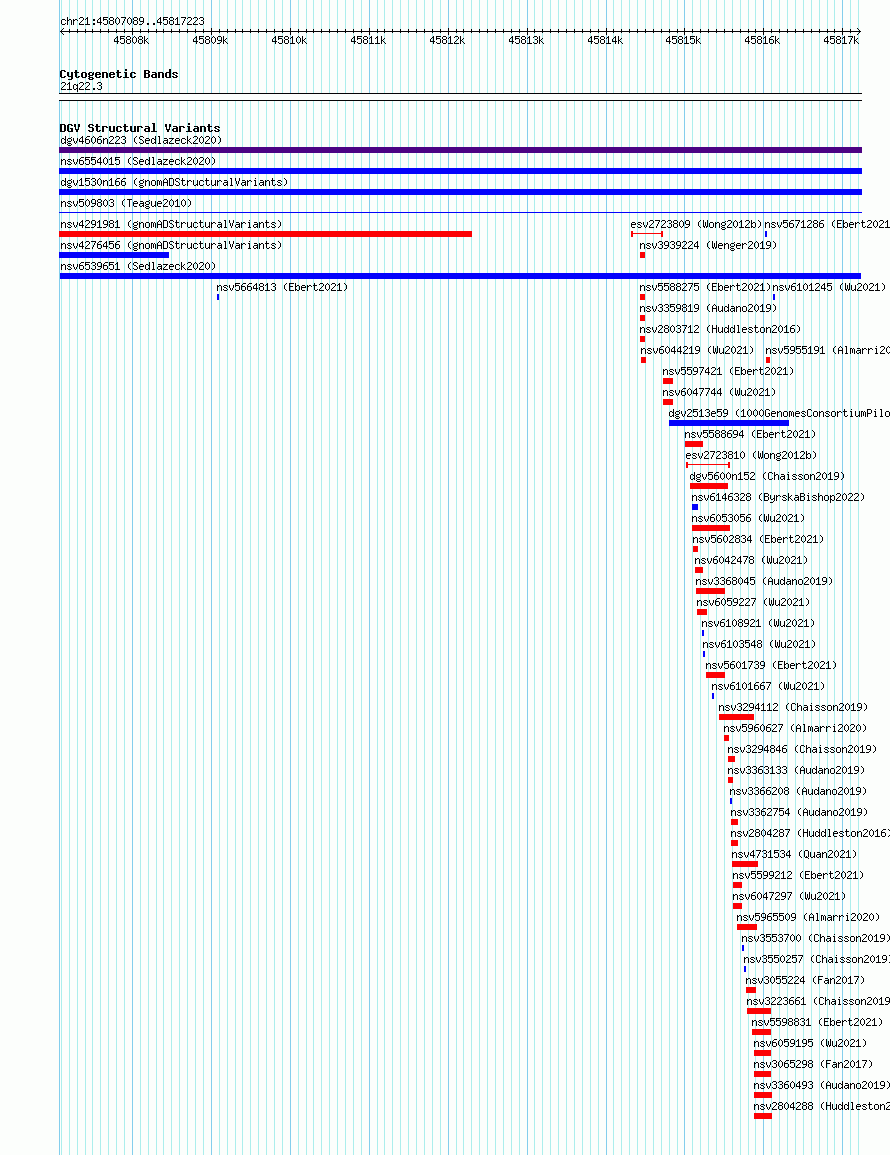Click nsv4291981 gnomAD variant label
The width and height of the screenshot is (890, 1155).
tap(171, 224)
